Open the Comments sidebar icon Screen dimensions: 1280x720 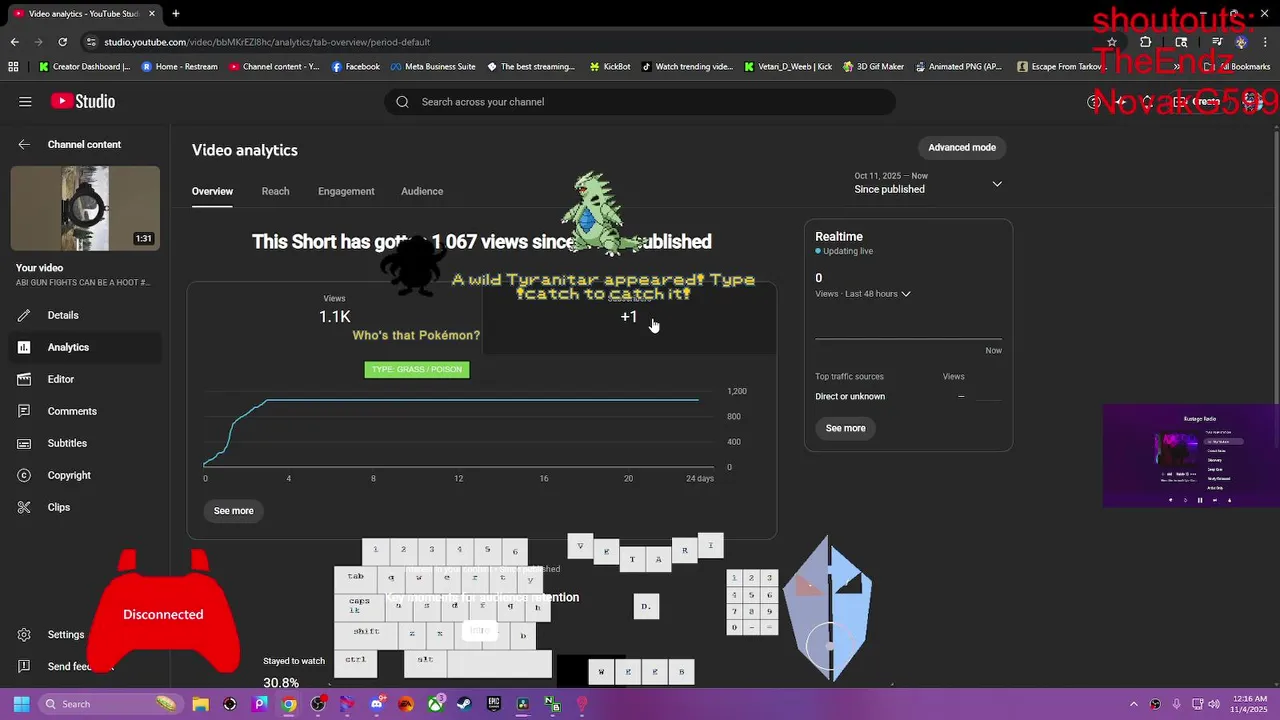point(24,411)
